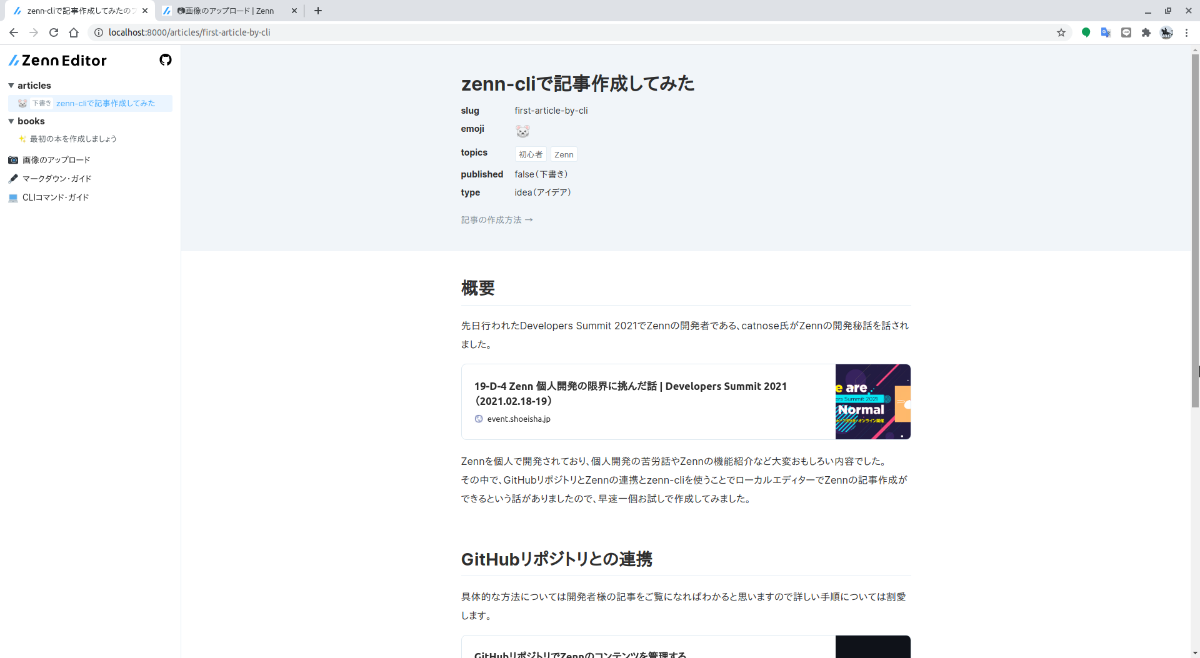Open 最初の本を作成しましょう in books

73,139
